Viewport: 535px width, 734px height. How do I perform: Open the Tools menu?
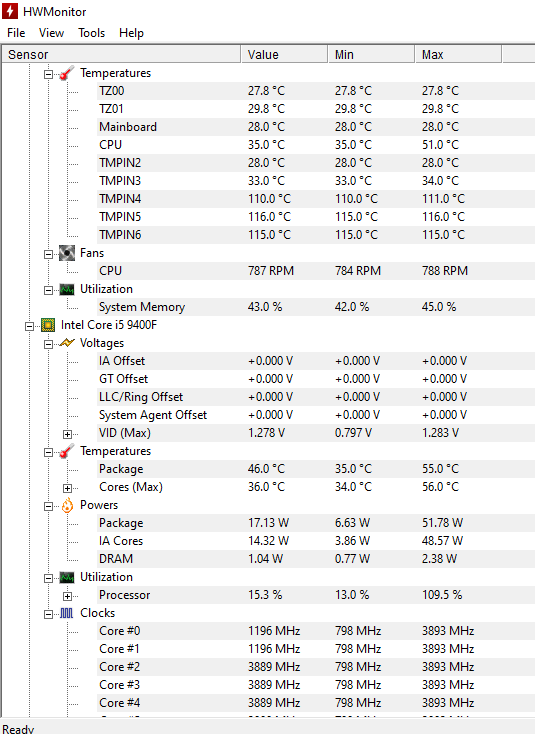coord(91,33)
